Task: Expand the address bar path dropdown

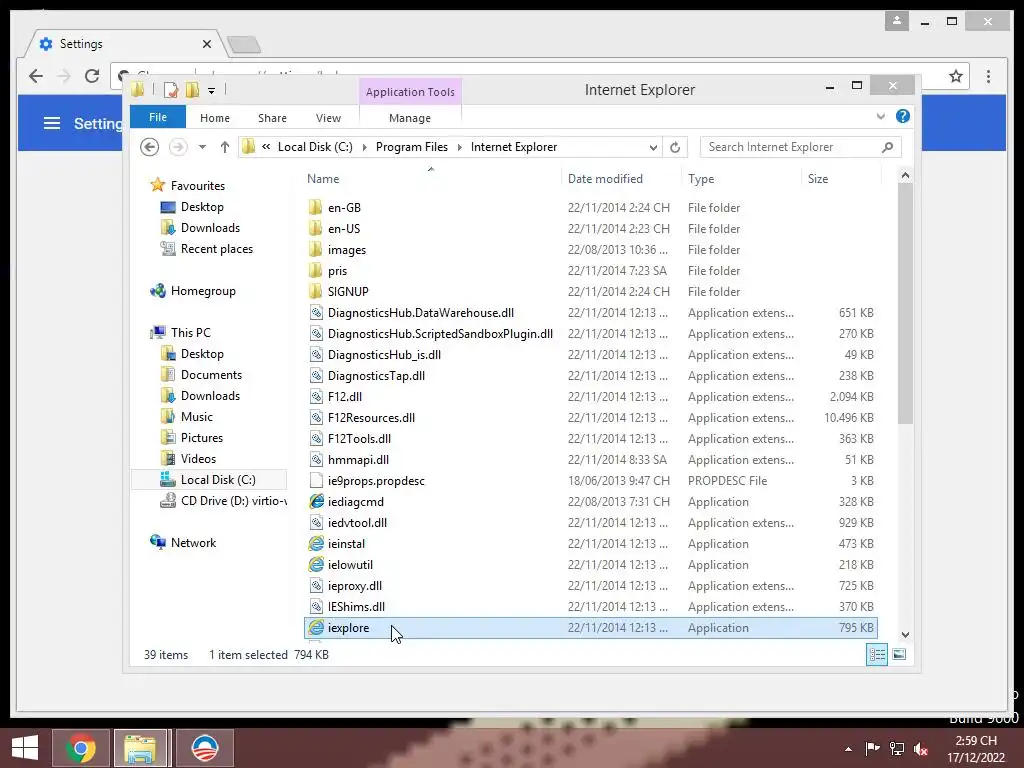Action: [652, 148]
